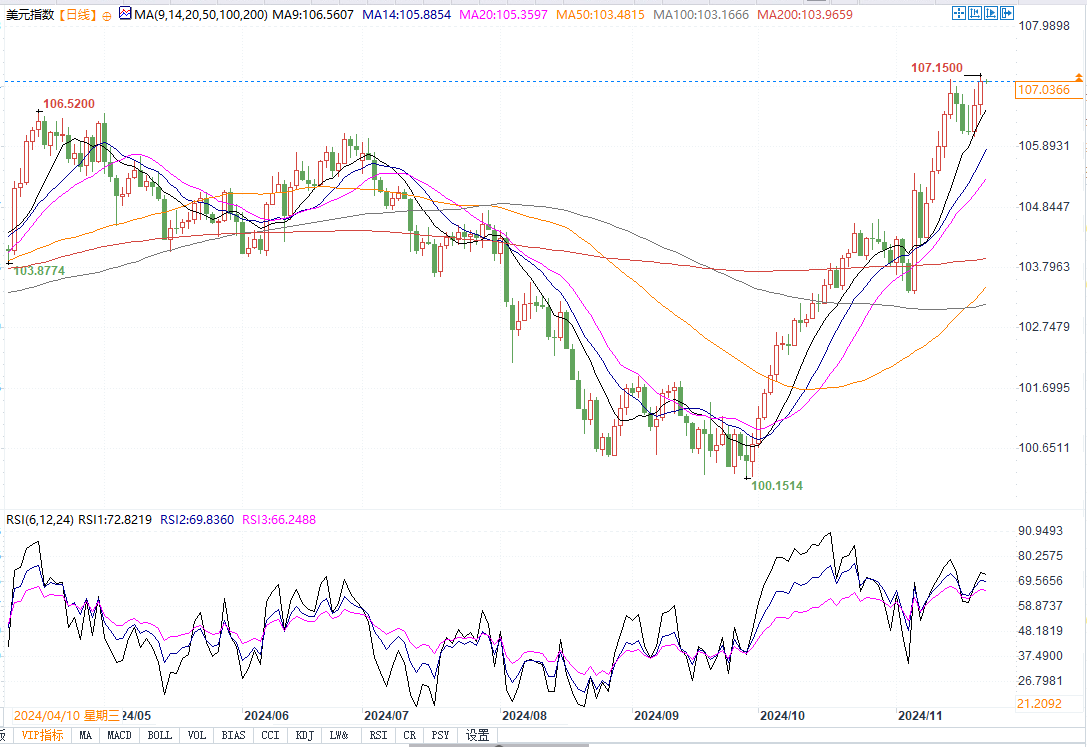
Task: Switch to the MACD indicator tab
Action: tap(119, 735)
